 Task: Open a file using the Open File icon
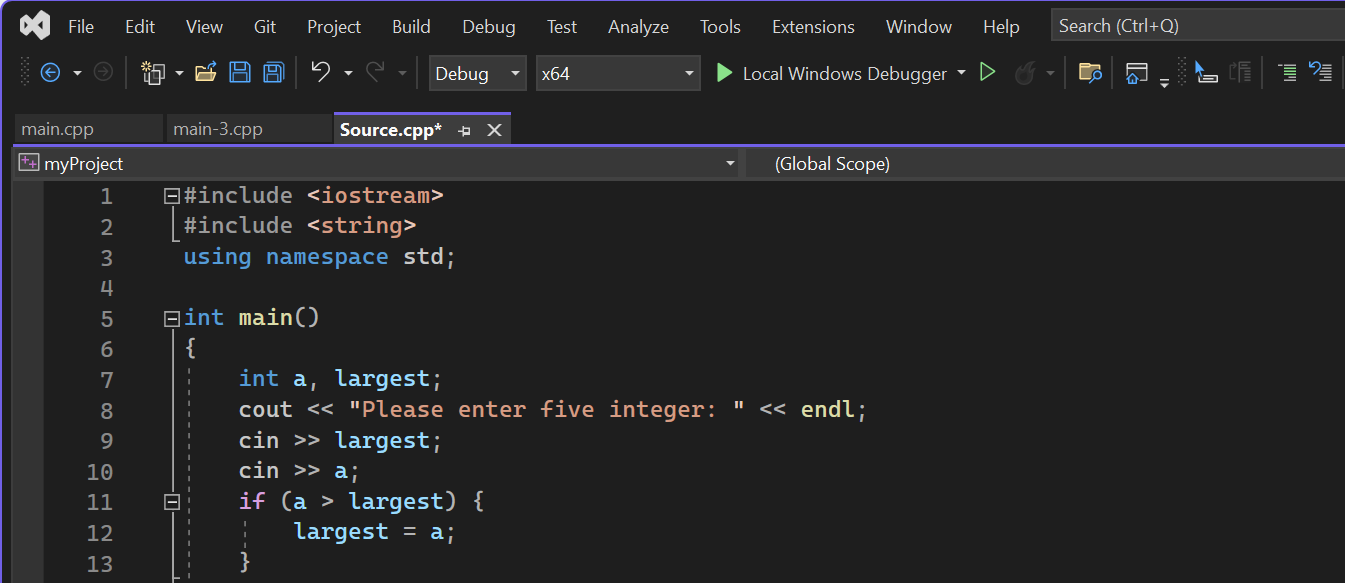point(203,72)
